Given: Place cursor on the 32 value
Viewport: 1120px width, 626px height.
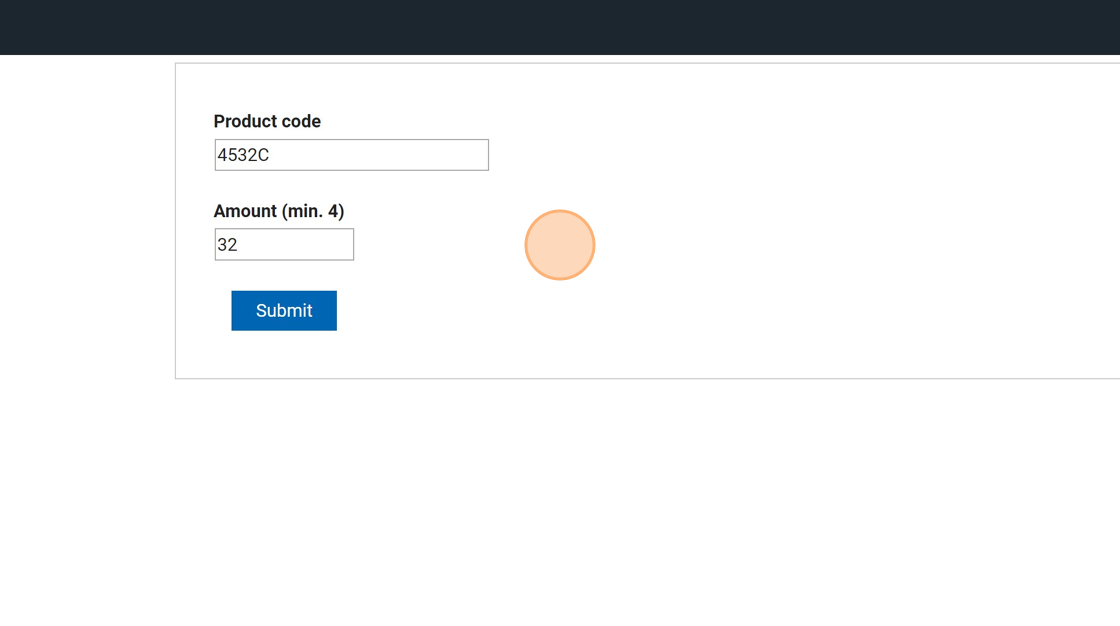Looking at the screenshot, I should 228,245.
